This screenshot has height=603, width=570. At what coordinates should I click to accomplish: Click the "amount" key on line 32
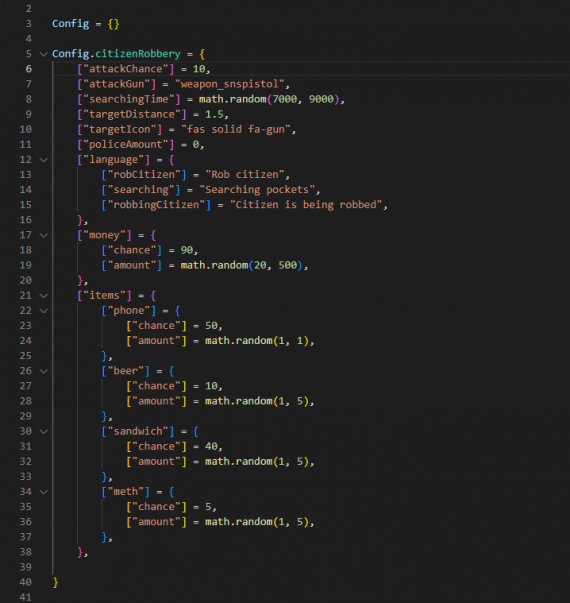[x=156, y=461]
